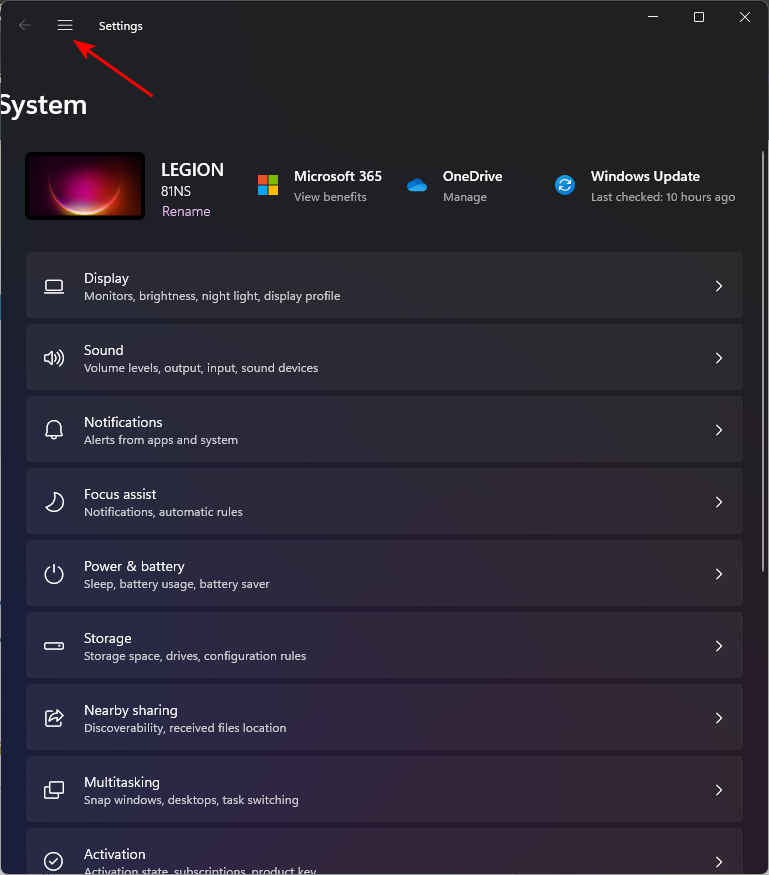Click the Display monitor icon
The image size is (769, 875).
[x=54, y=287]
